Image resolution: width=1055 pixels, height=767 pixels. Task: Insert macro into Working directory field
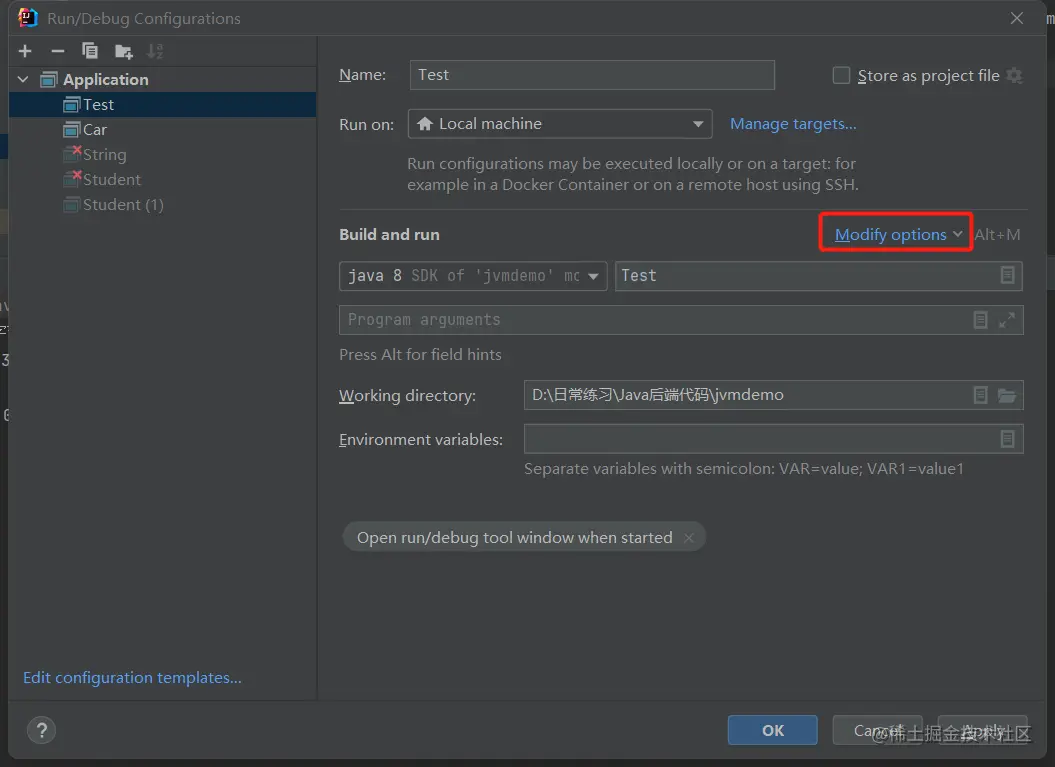tap(980, 395)
